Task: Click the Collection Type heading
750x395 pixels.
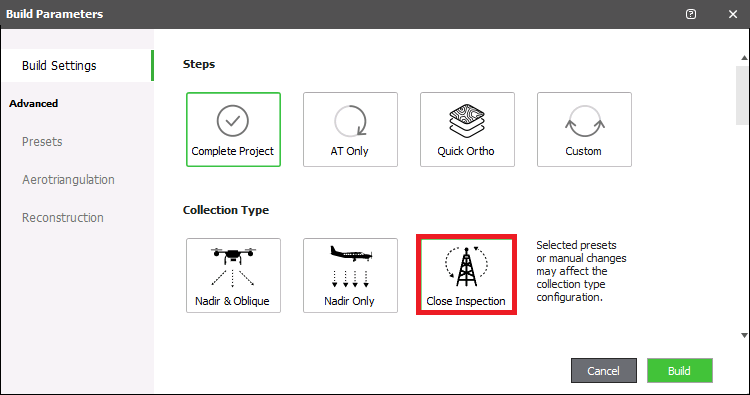Action: pos(226,210)
